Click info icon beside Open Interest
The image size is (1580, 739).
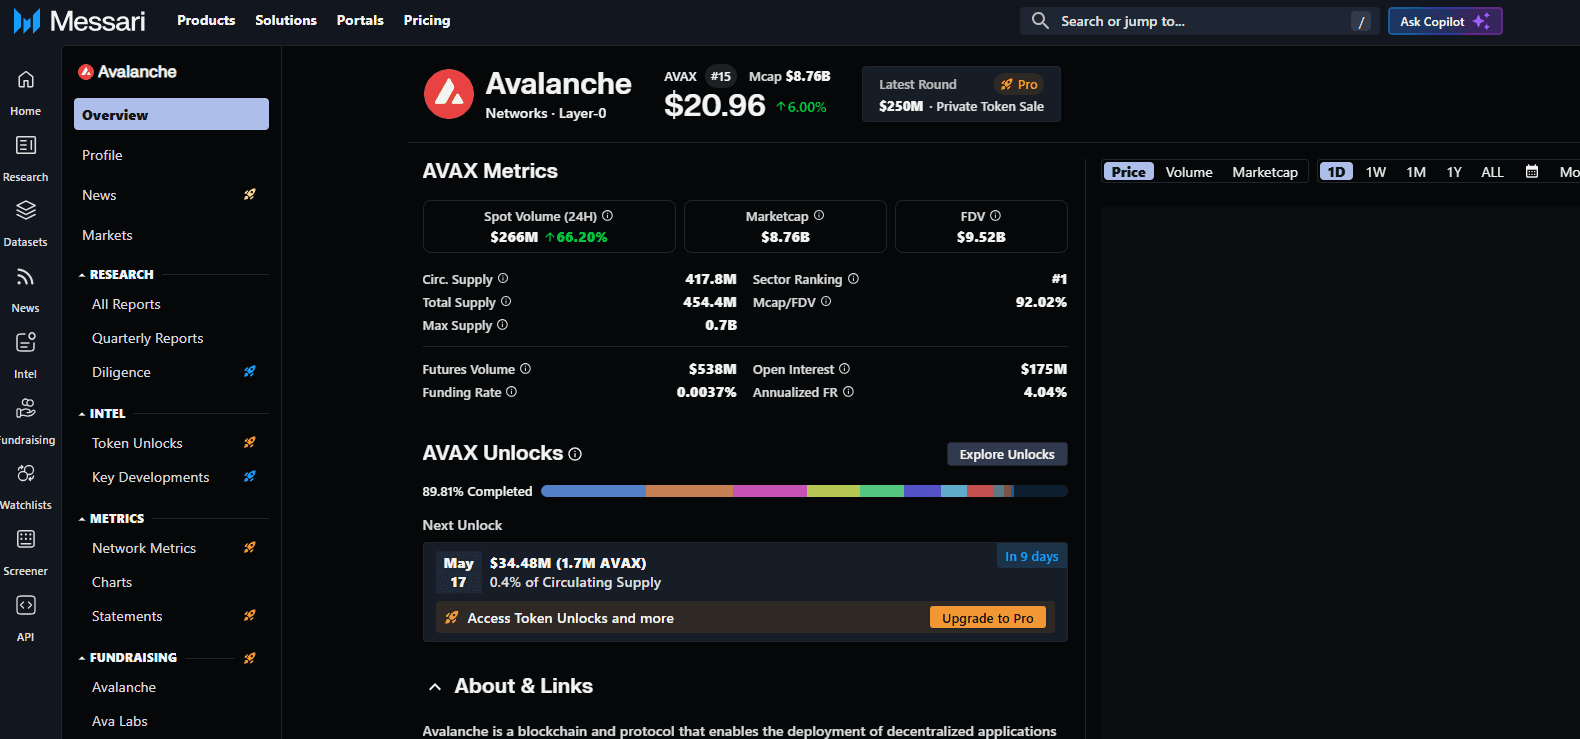(x=845, y=369)
